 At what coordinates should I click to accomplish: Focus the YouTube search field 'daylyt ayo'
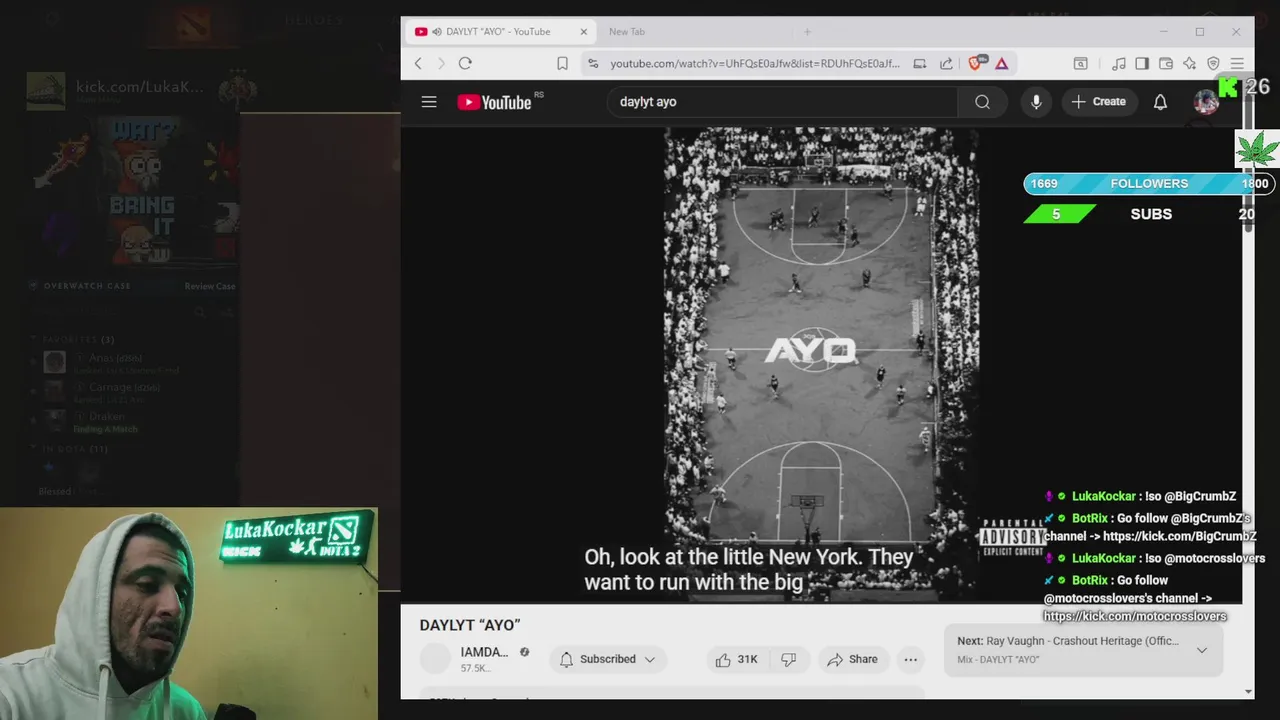pos(783,102)
